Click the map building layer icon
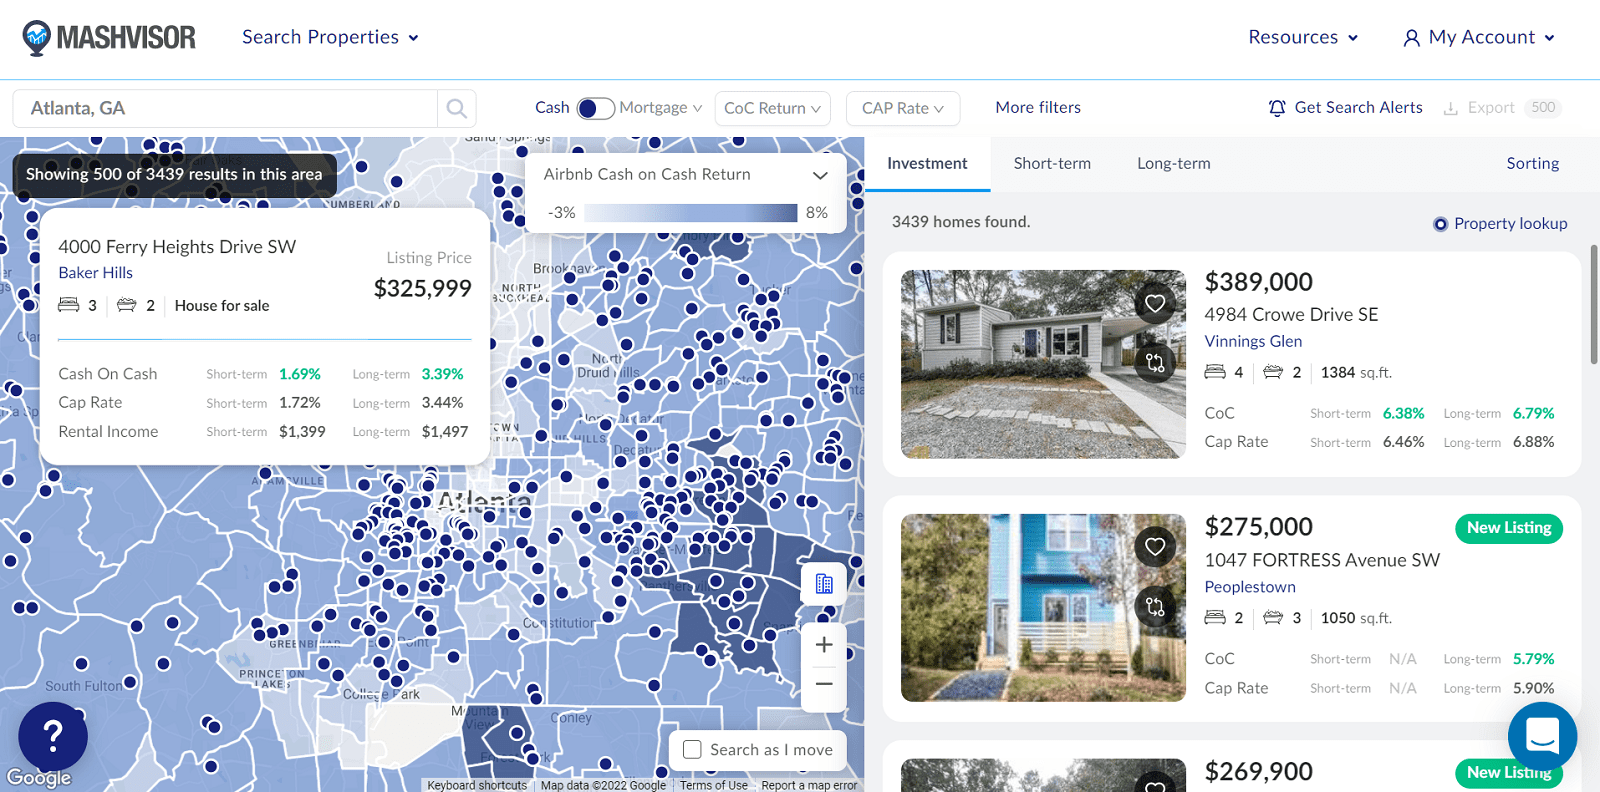1600x792 pixels. [824, 584]
